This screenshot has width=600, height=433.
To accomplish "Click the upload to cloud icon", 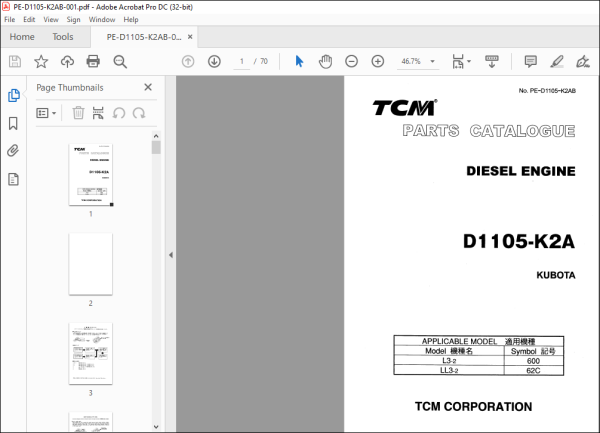I will pyautogui.click(x=67, y=62).
